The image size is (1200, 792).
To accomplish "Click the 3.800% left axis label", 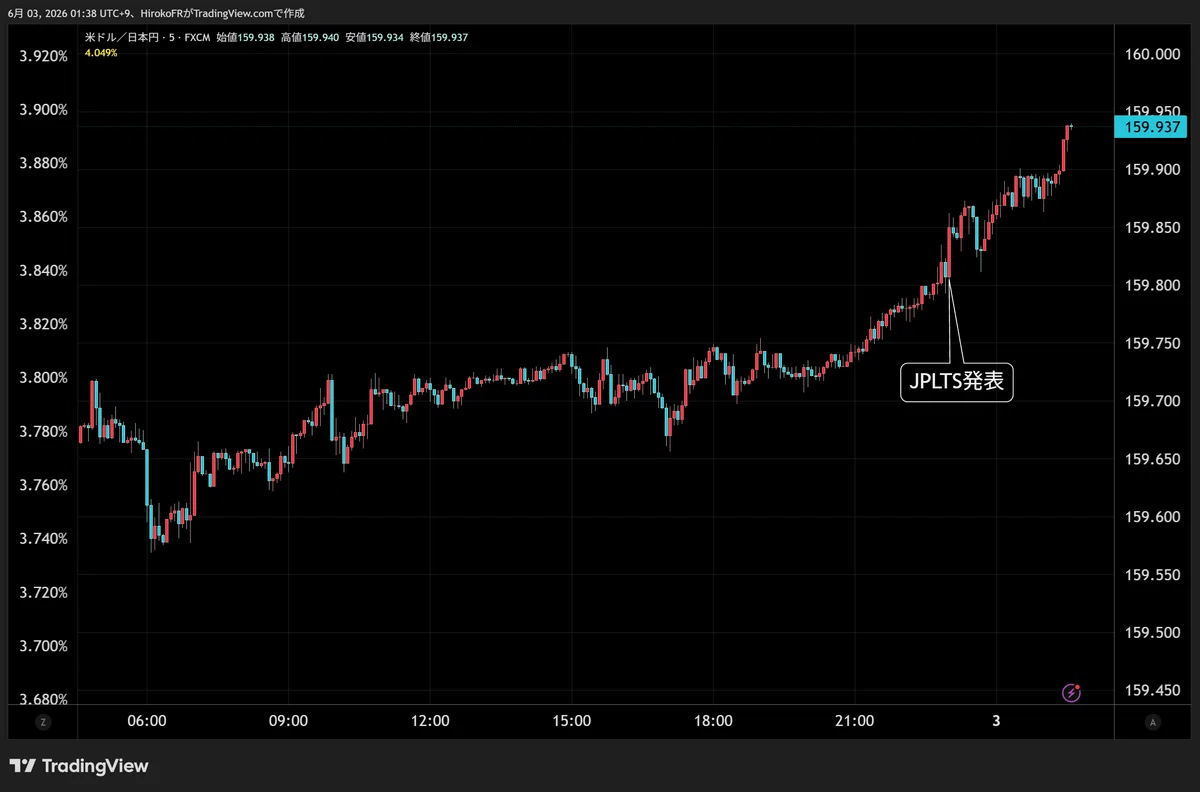I will pos(44,378).
